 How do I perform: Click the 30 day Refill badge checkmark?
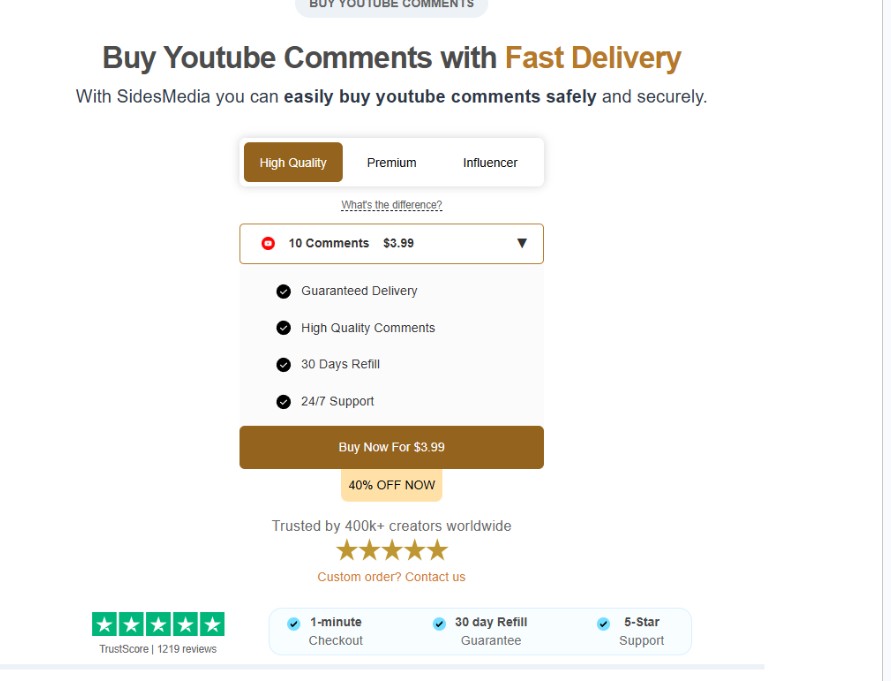coord(439,624)
